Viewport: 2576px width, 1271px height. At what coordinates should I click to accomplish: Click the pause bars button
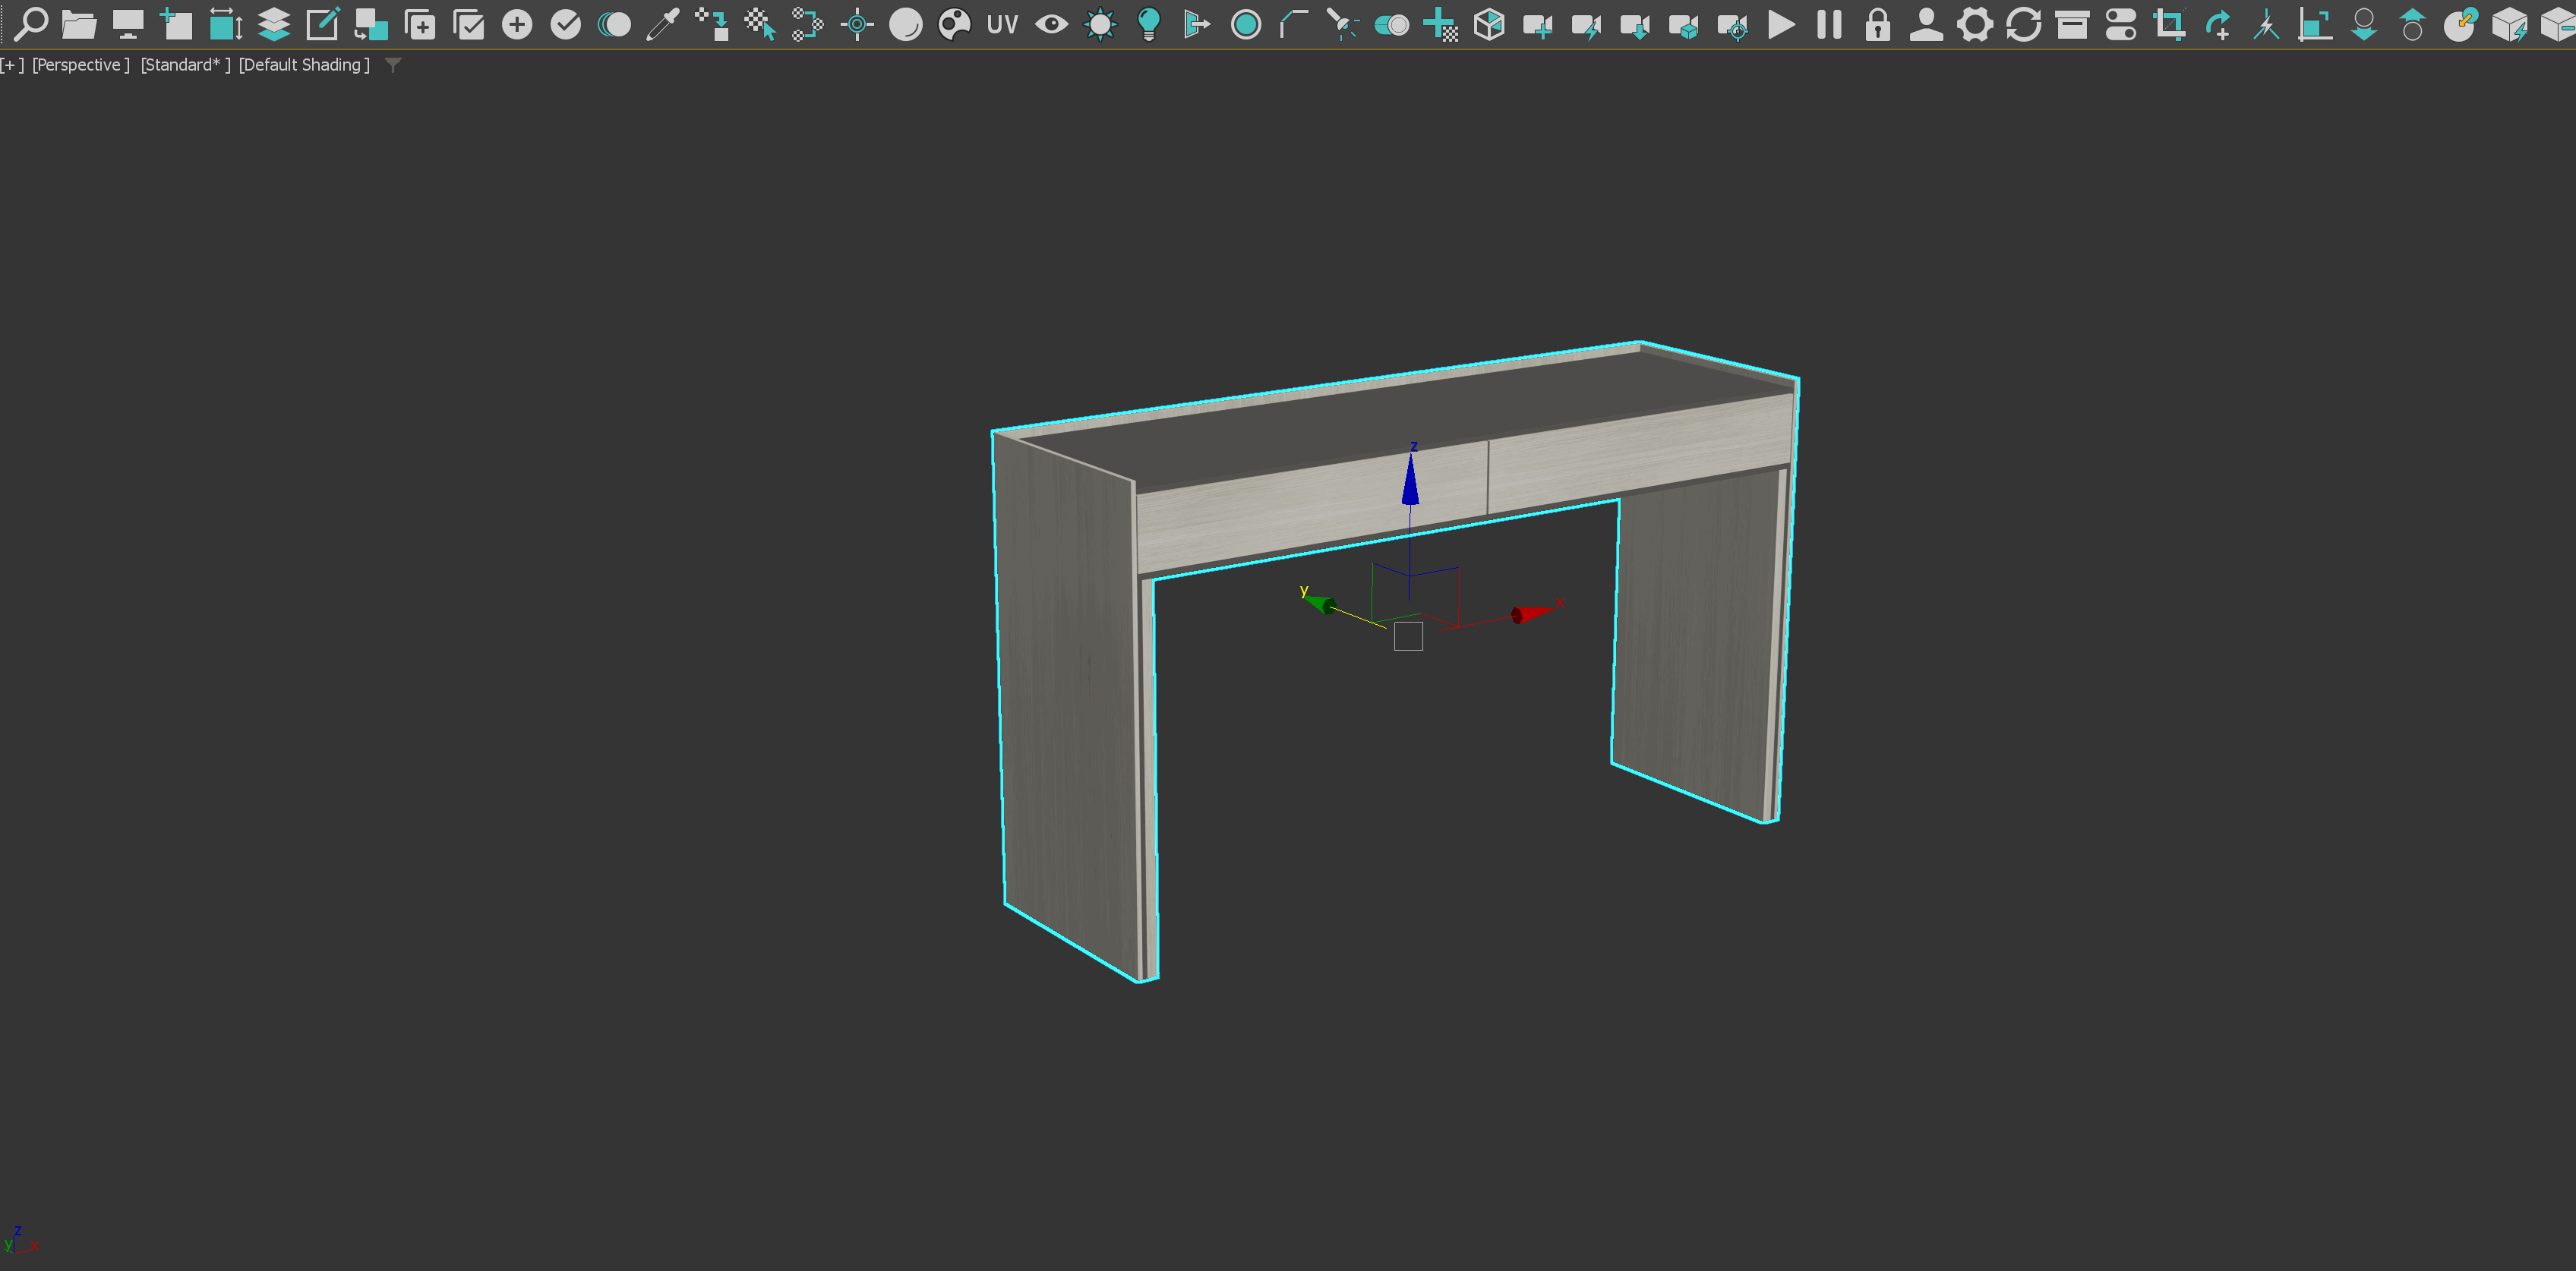1829,24
